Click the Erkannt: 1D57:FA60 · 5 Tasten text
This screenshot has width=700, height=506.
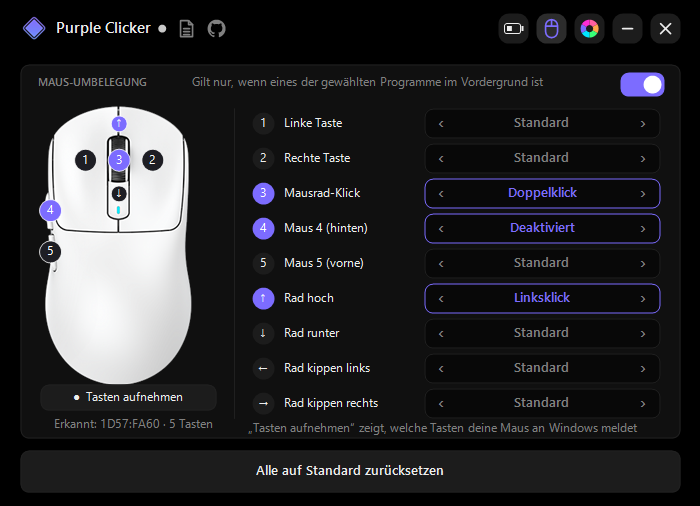tap(133, 424)
